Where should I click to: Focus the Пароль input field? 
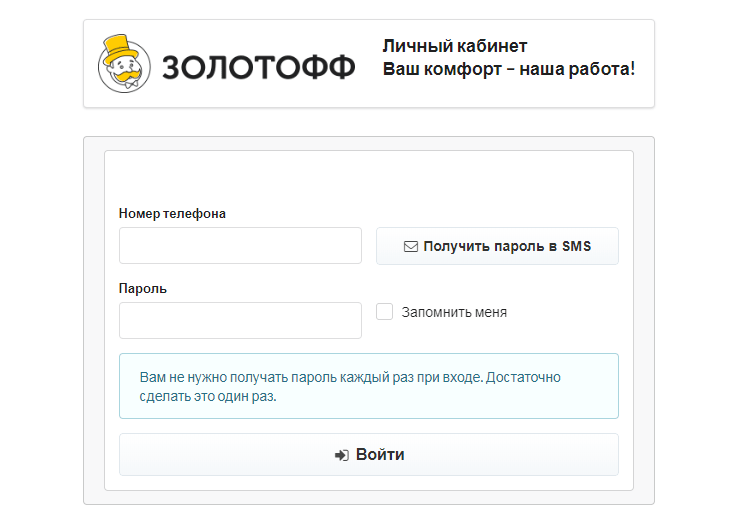point(240,321)
